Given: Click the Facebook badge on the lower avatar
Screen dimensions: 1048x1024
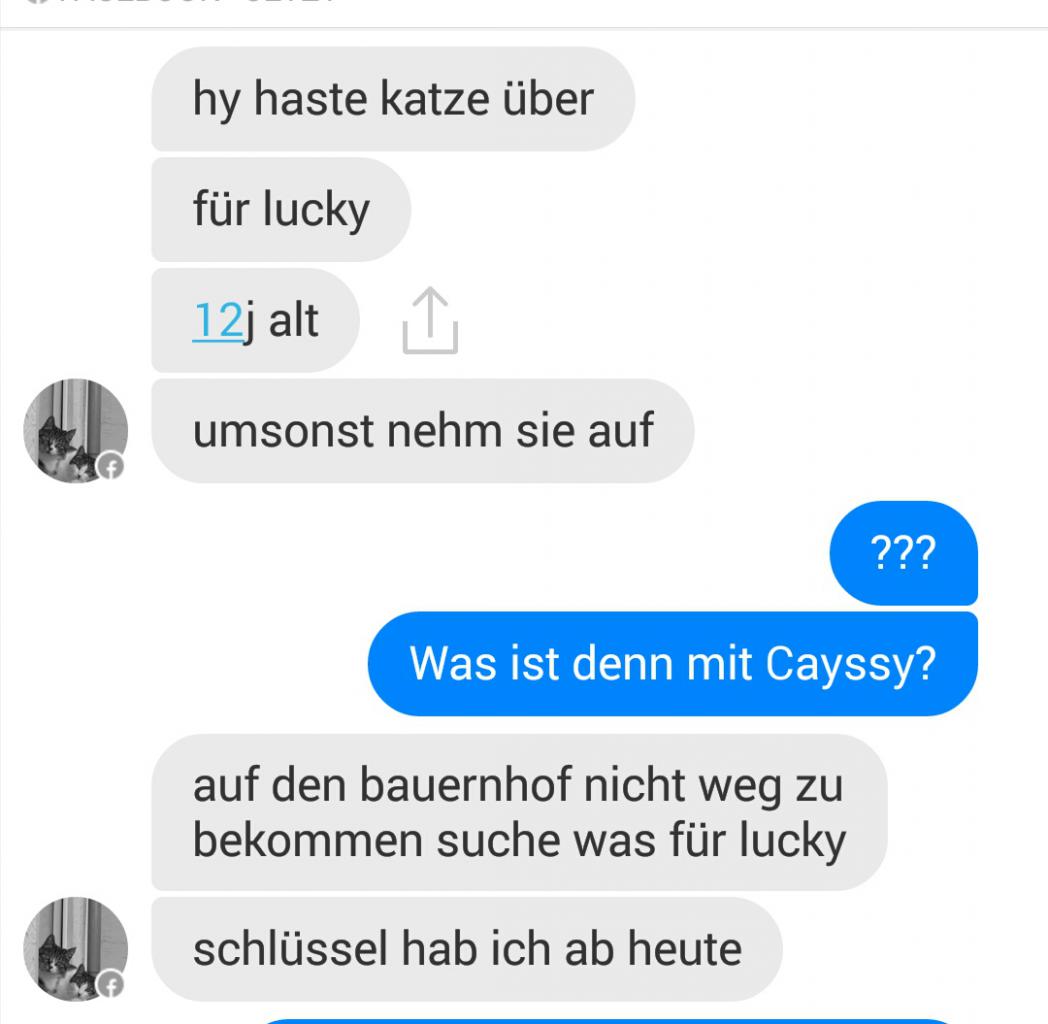Looking at the screenshot, I should 111,985.
